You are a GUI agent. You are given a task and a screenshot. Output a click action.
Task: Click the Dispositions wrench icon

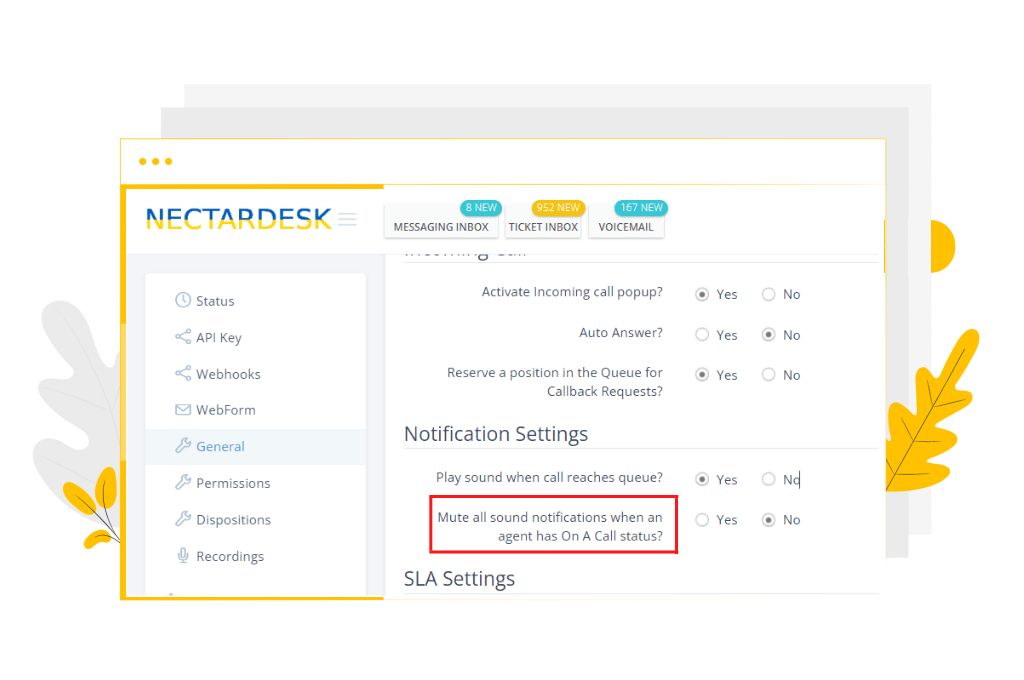pyautogui.click(x=183, y=519)
